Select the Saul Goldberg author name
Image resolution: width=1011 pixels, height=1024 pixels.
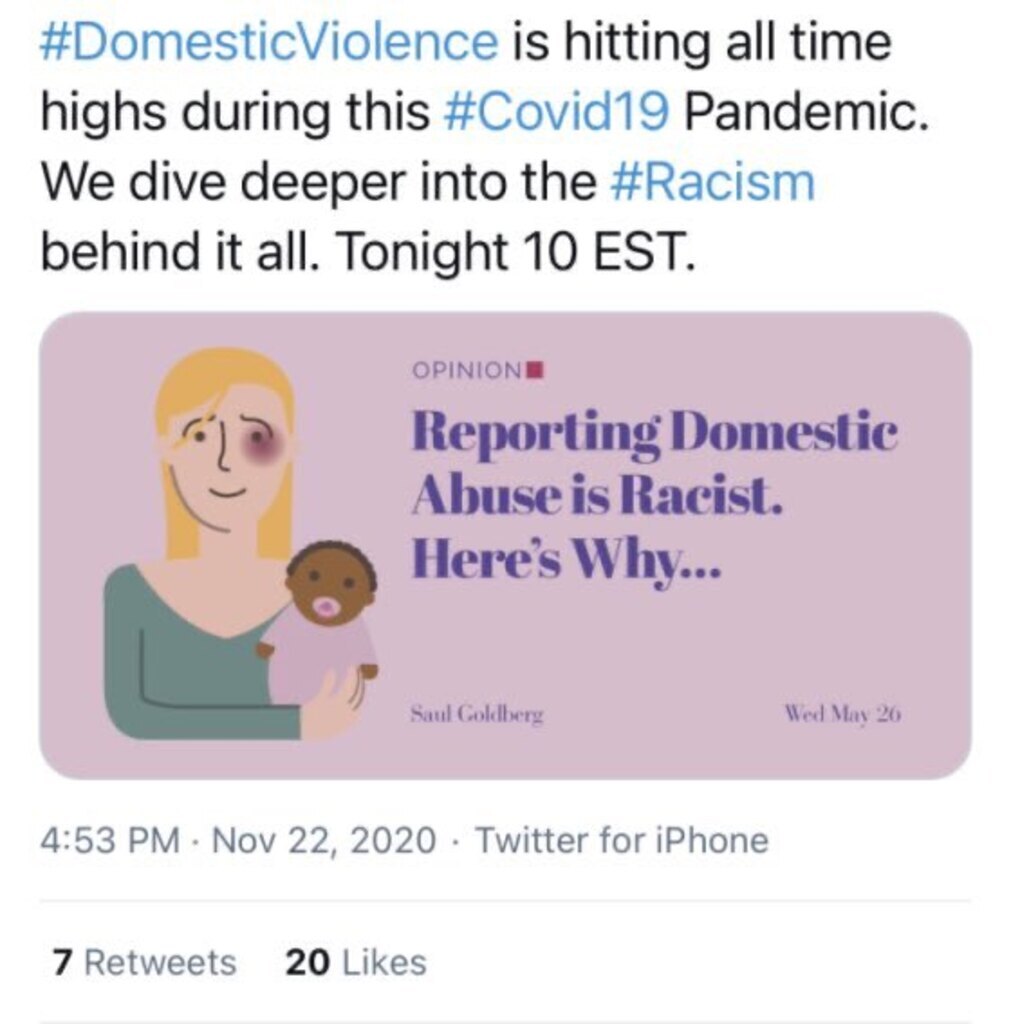pyautogui.click(x=477, y=715)
